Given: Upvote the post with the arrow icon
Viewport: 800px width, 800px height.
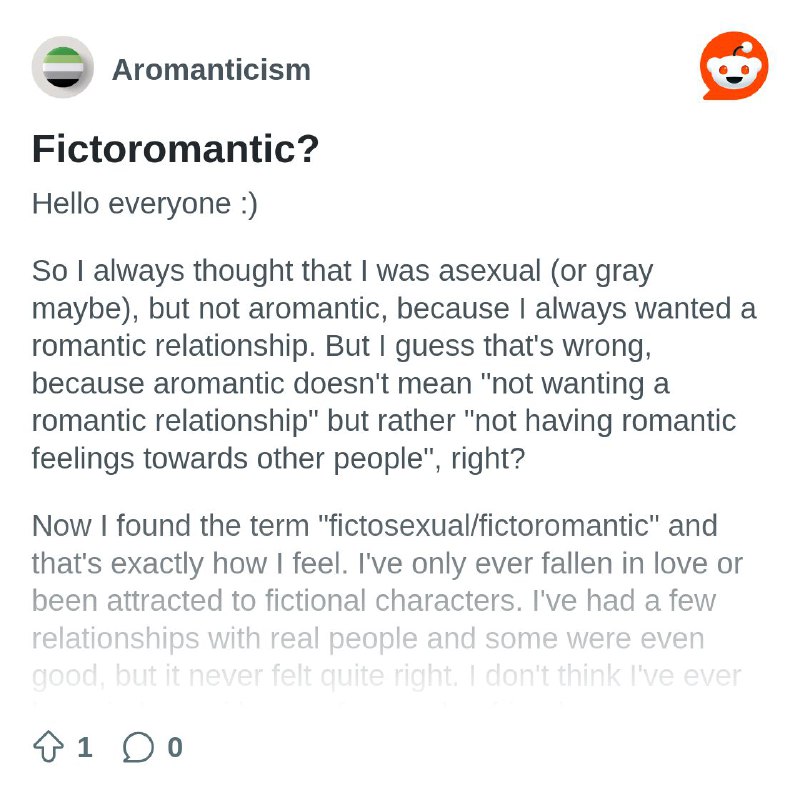Looking at the screenshot, I should pos(48,746).
